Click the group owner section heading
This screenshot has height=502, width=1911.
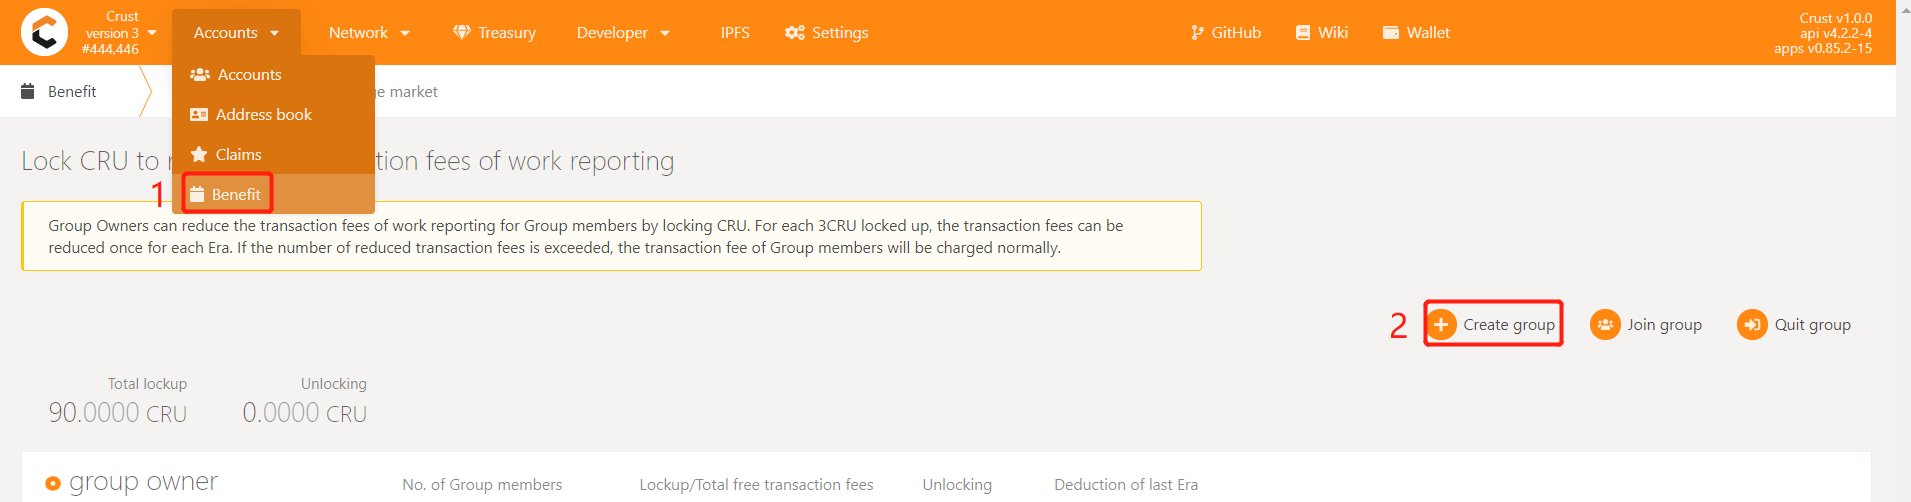[143, 482]
